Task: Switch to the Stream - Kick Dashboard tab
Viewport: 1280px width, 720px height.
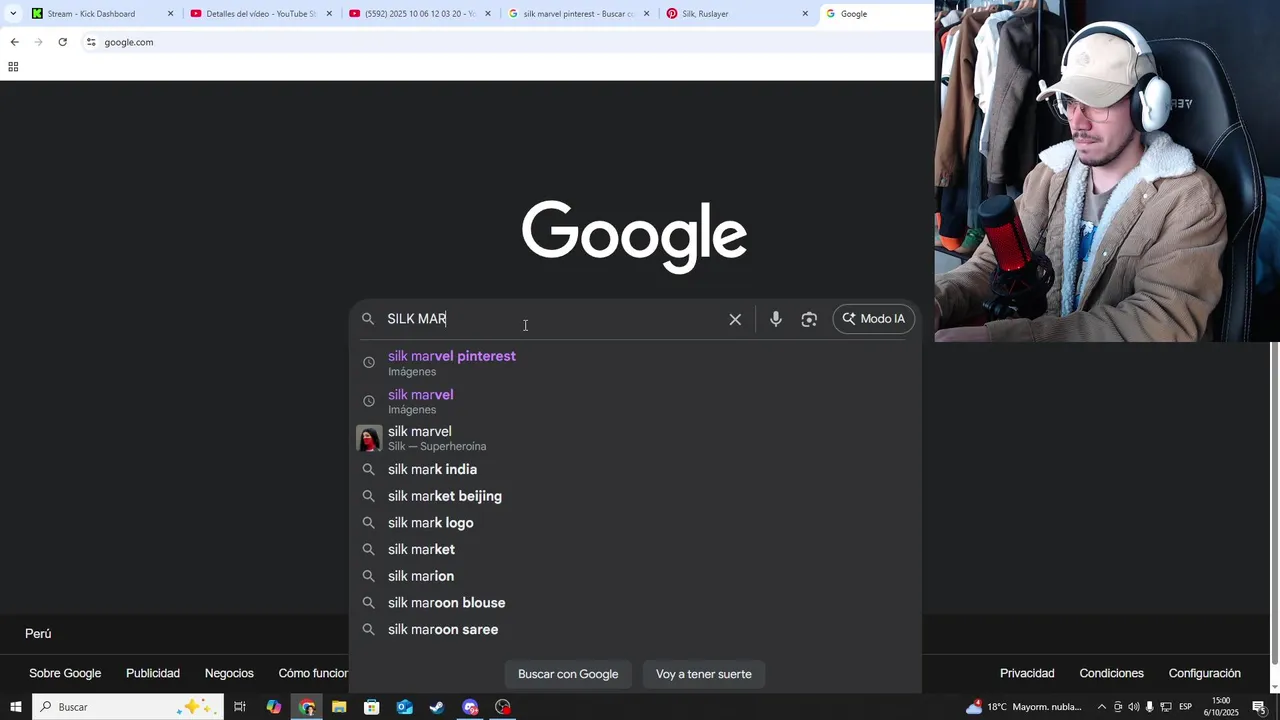Action: (x=102, y=14)
